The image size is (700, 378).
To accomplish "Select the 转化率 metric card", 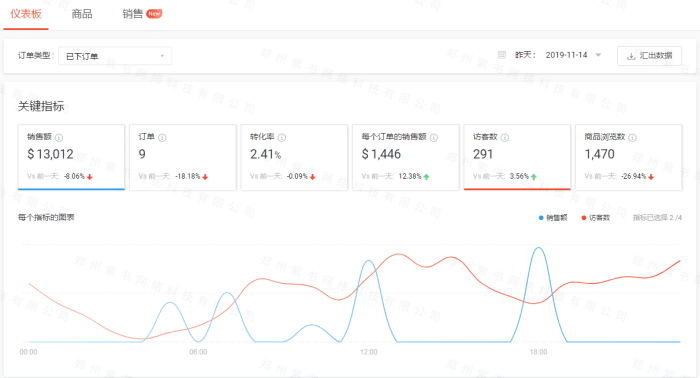I will tap(294, 157).
